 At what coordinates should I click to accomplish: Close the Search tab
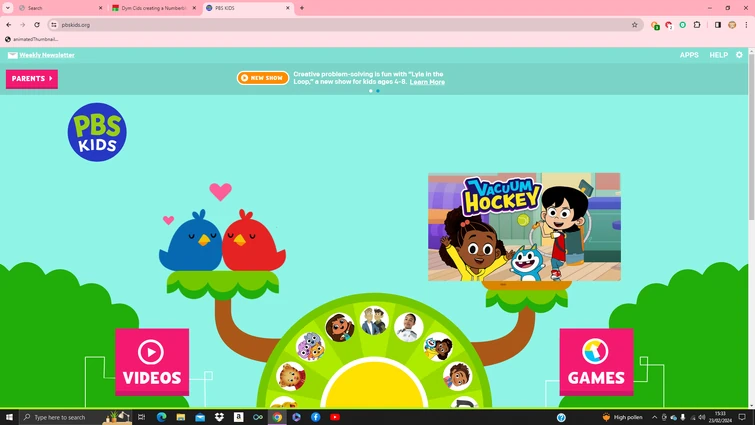(x=100, y=8)
